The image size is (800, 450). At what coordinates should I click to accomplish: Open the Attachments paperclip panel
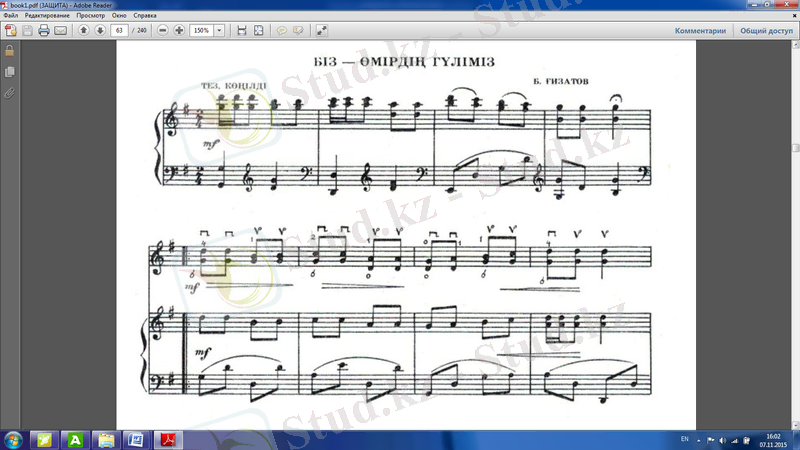(x=10, y=92)
